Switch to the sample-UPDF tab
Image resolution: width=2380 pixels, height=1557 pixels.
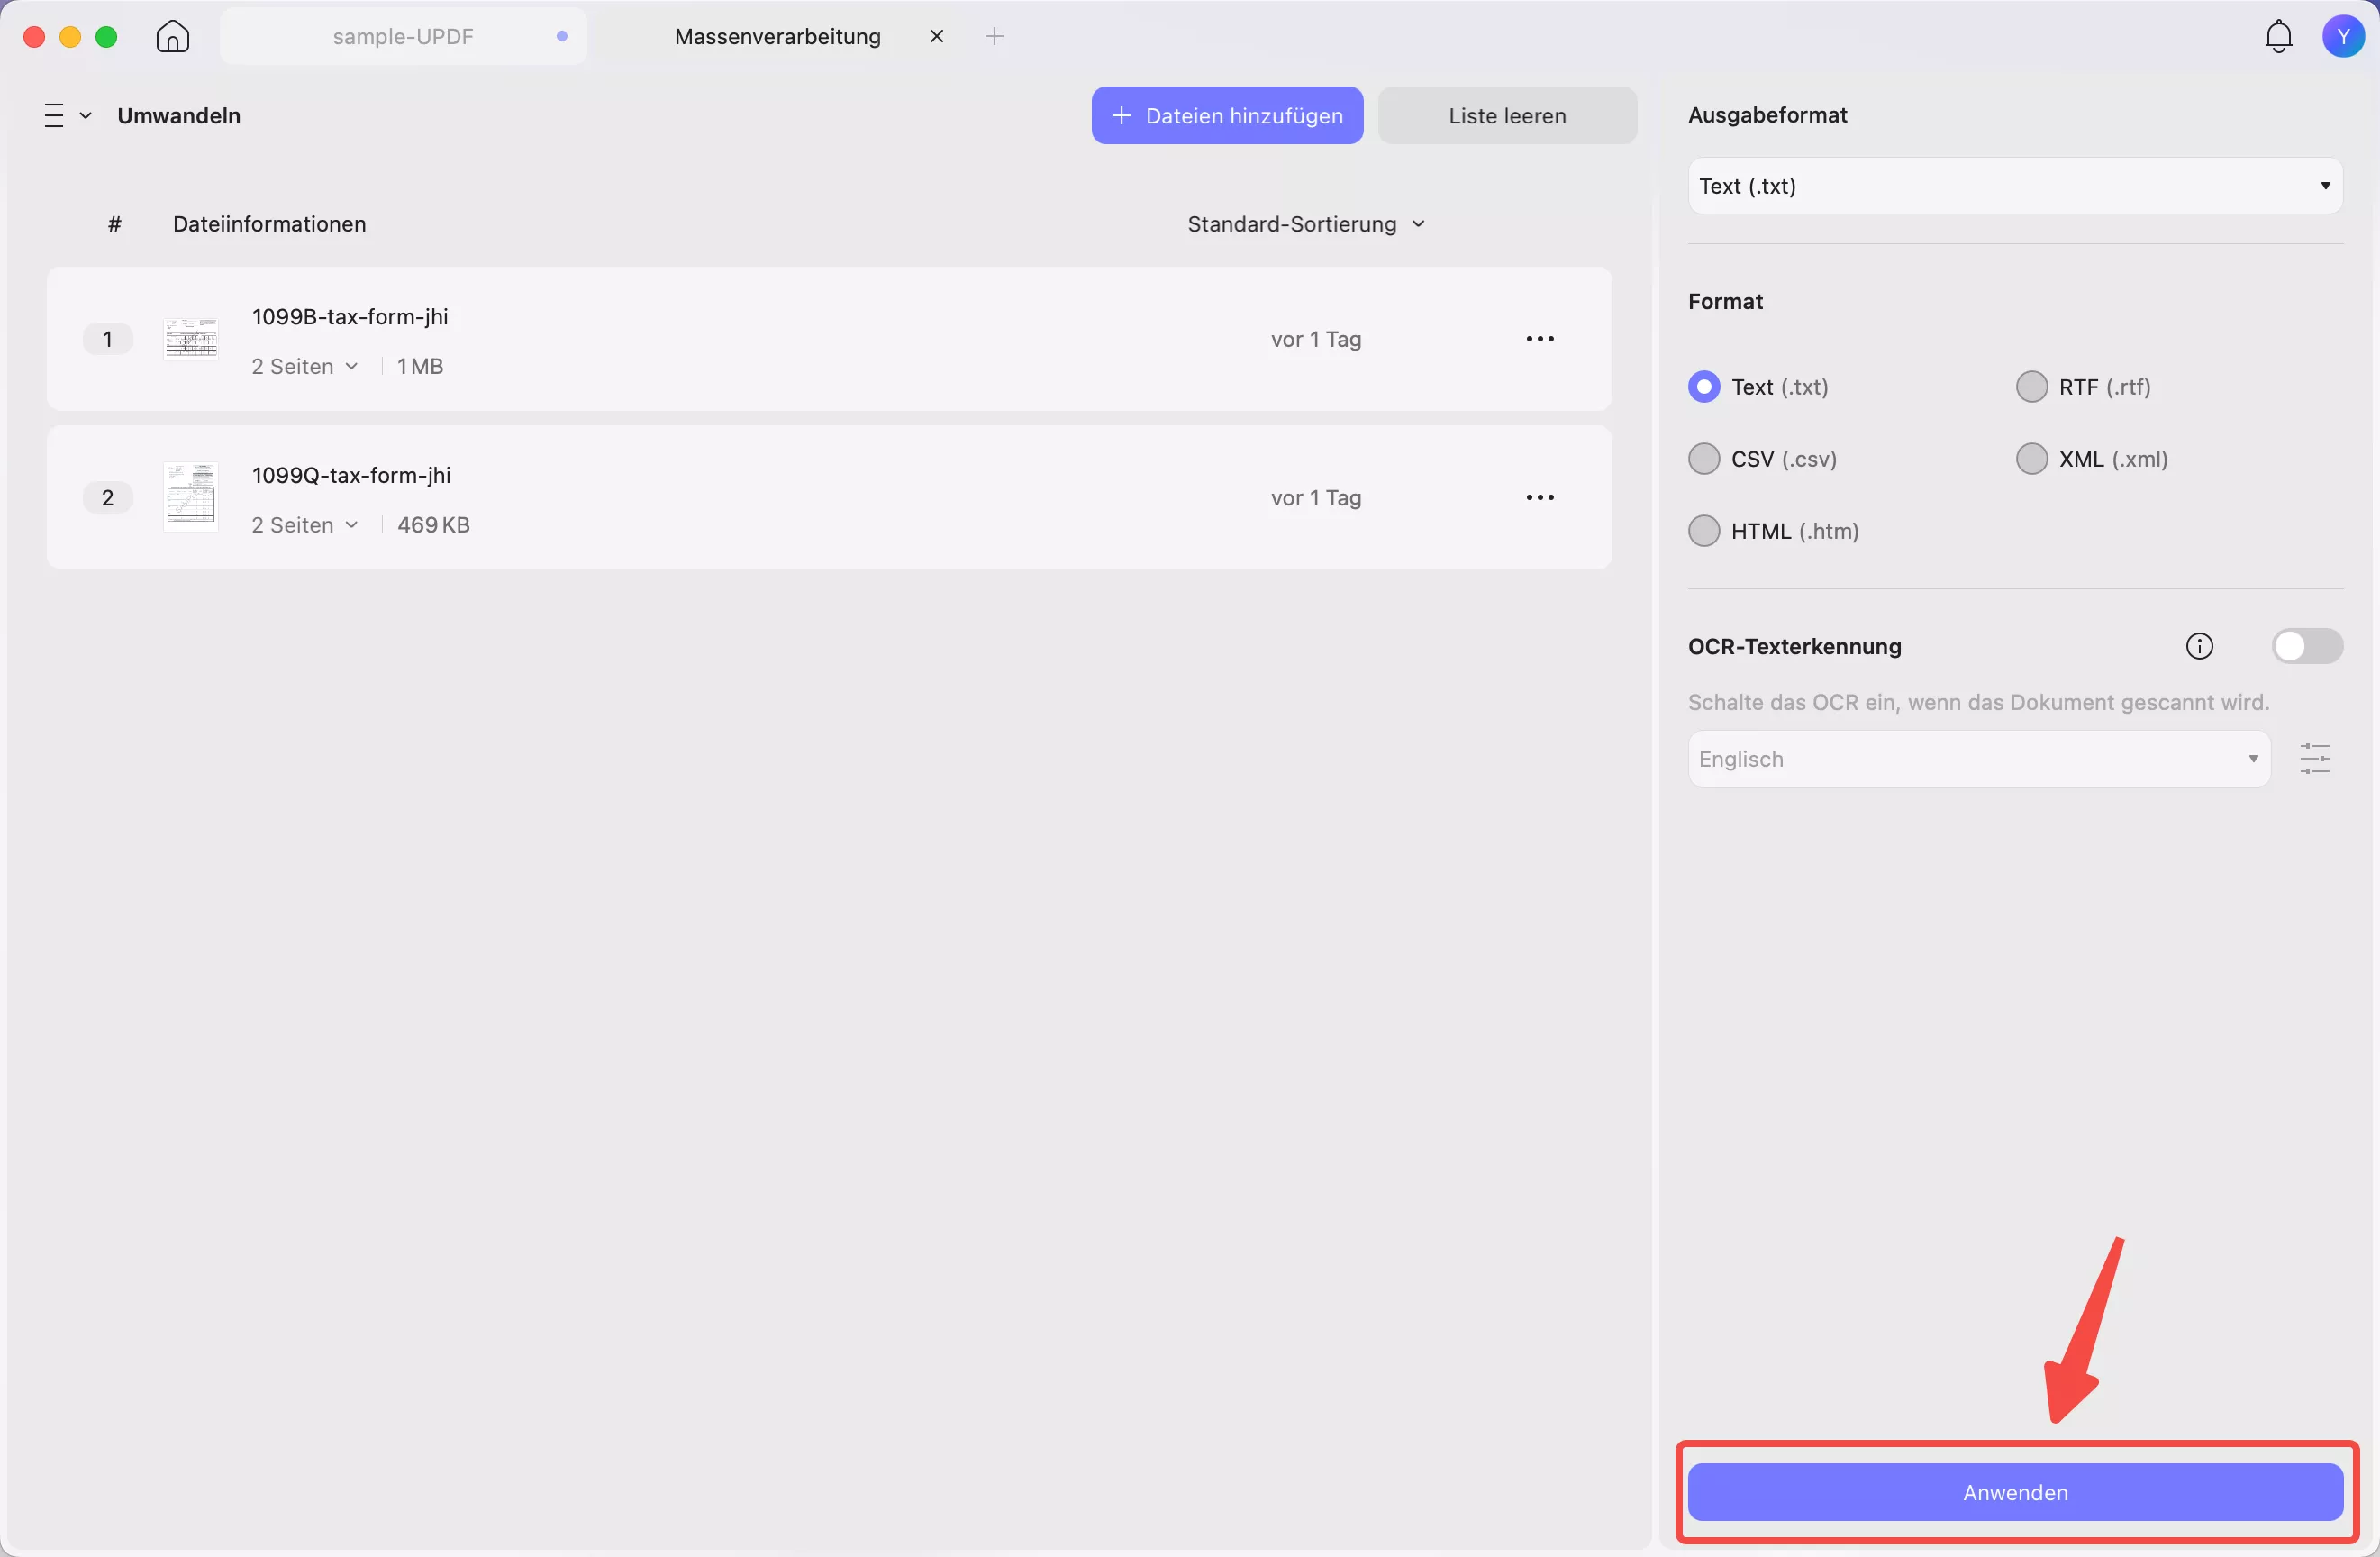[x=403, y=37]
